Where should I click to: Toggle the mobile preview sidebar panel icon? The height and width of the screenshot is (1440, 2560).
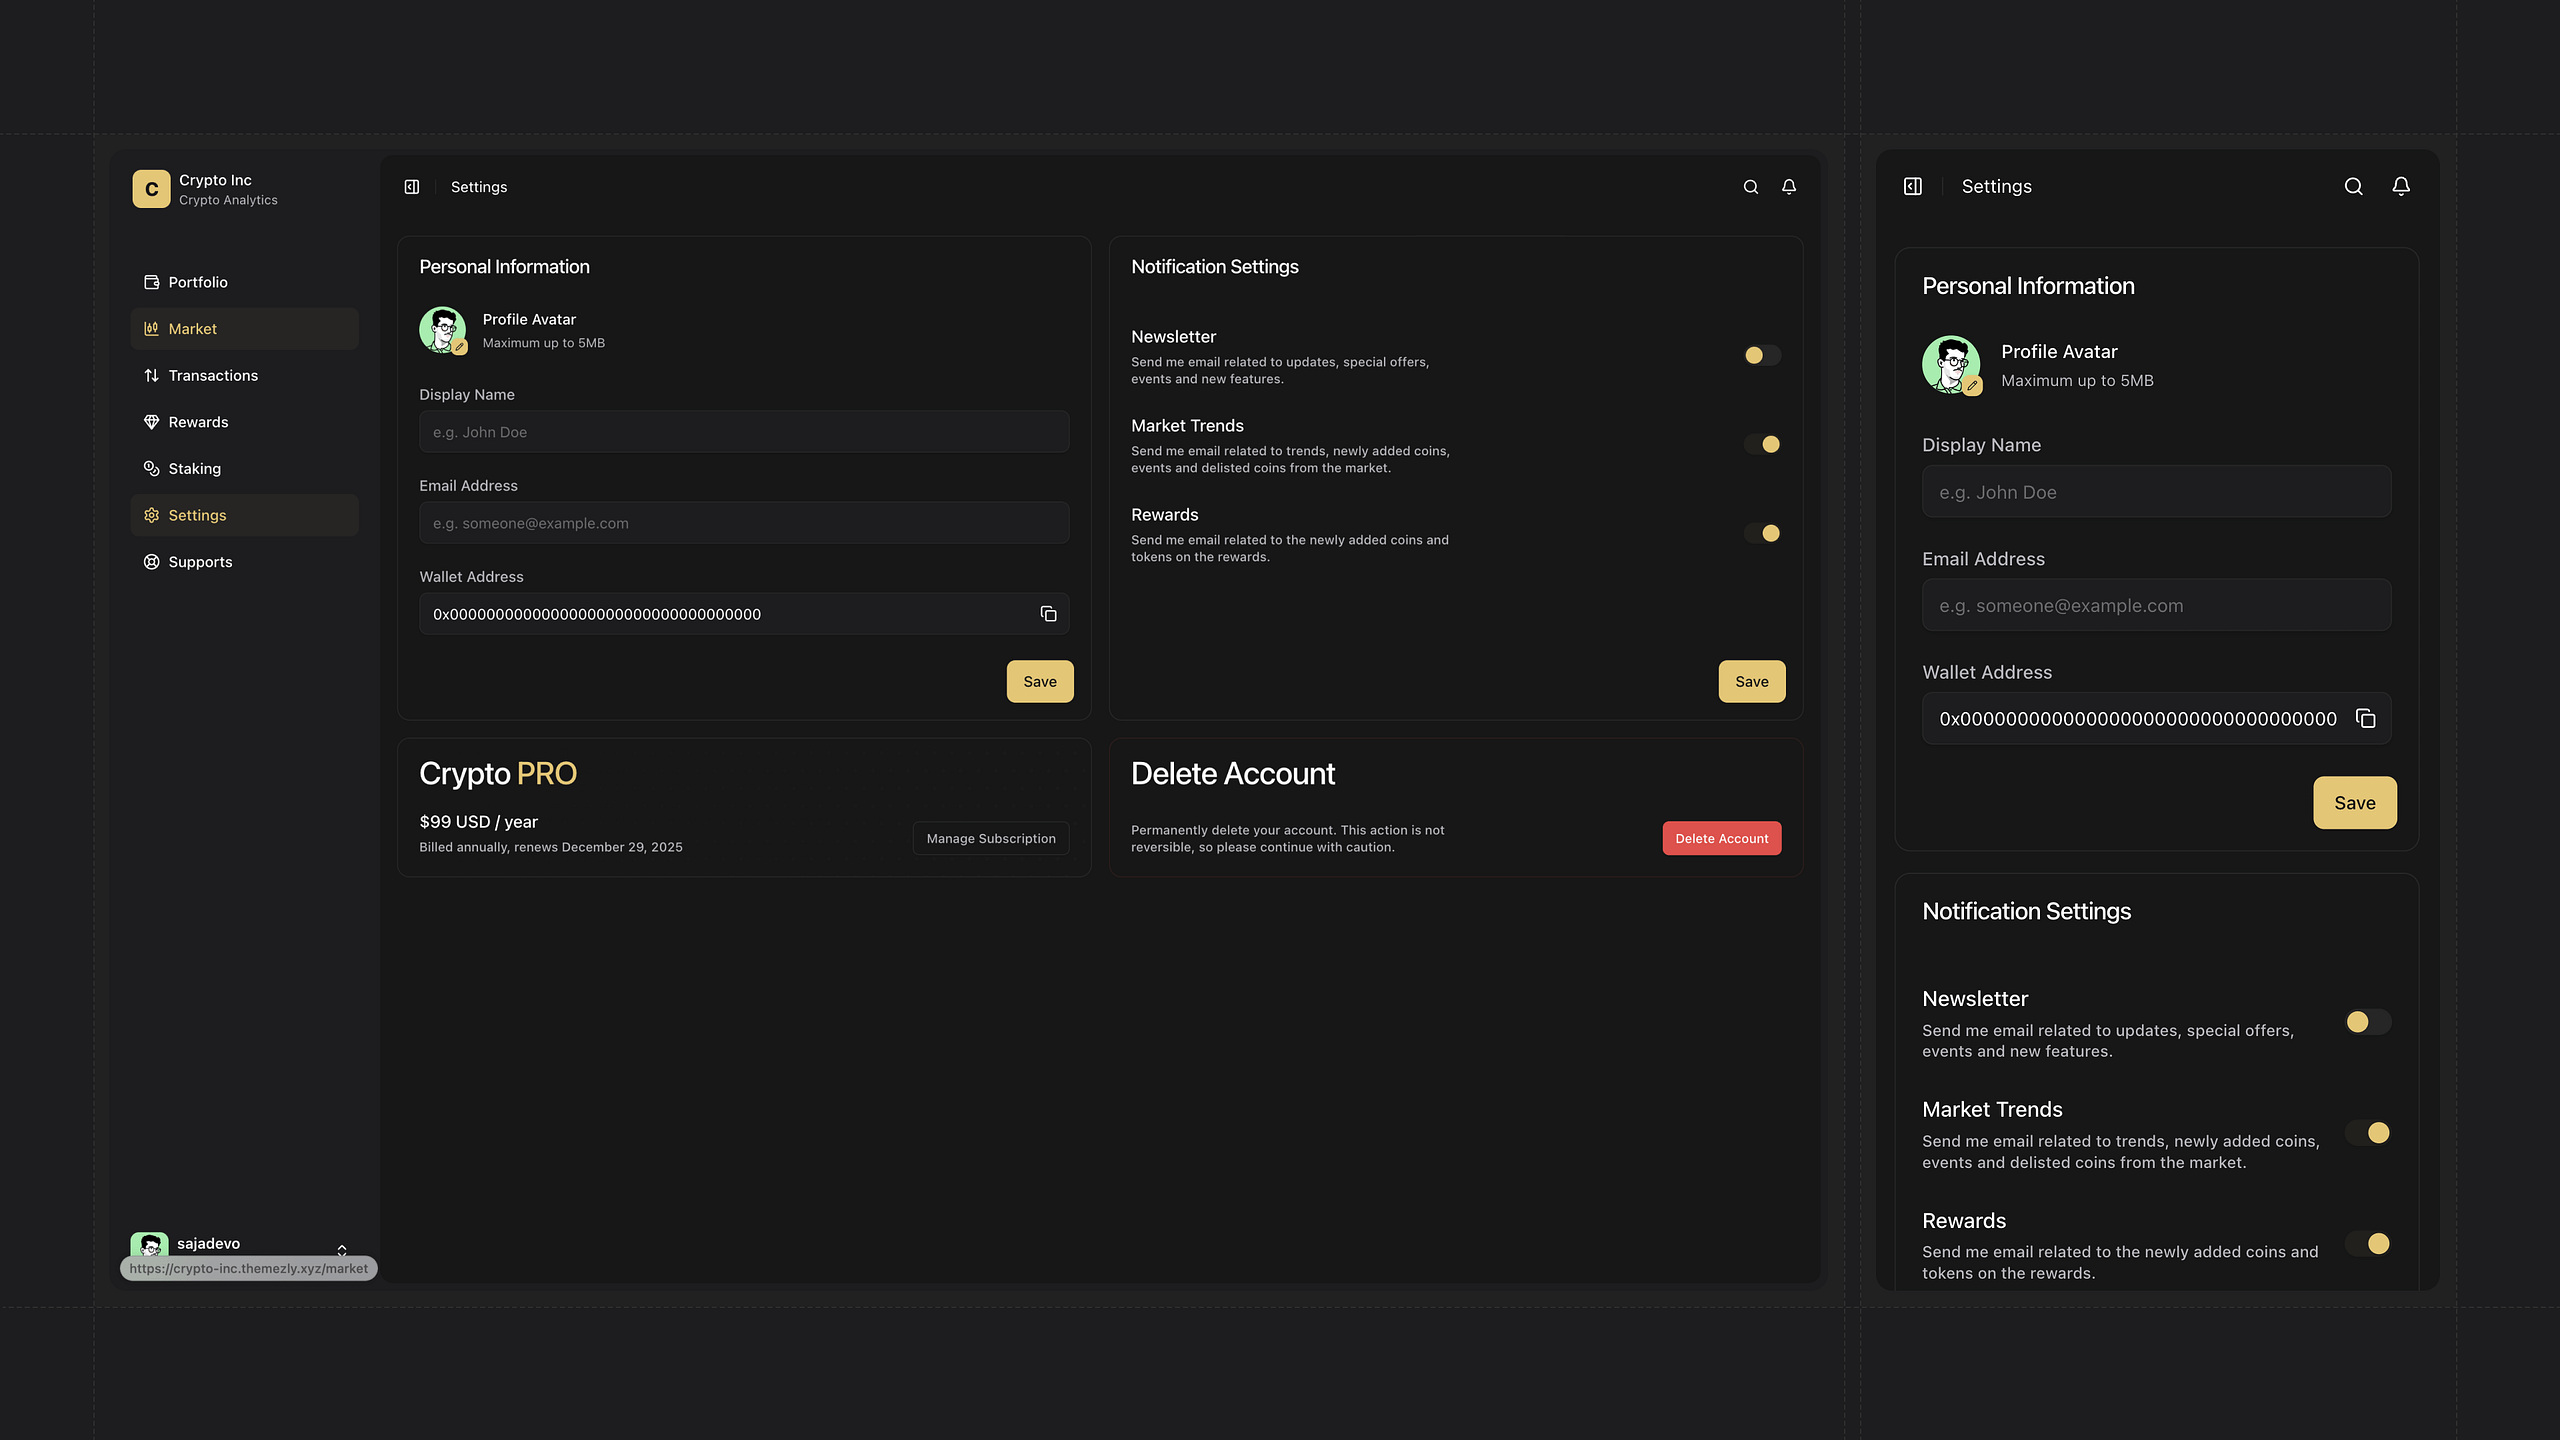[x=1913, y=187]
